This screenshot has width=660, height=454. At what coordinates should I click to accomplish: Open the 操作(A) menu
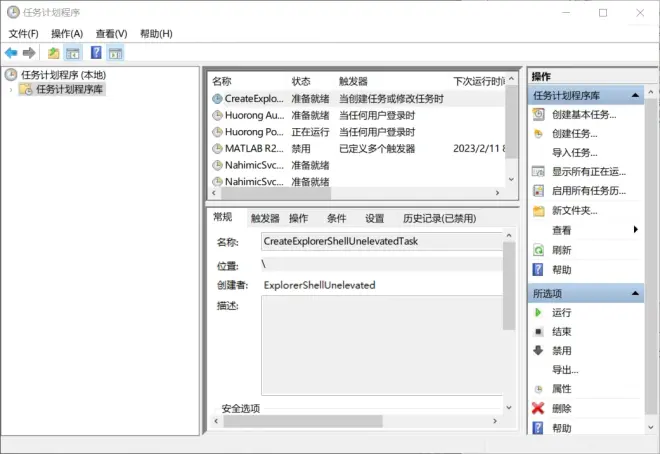pyautogui.click(x=67, y=34)
